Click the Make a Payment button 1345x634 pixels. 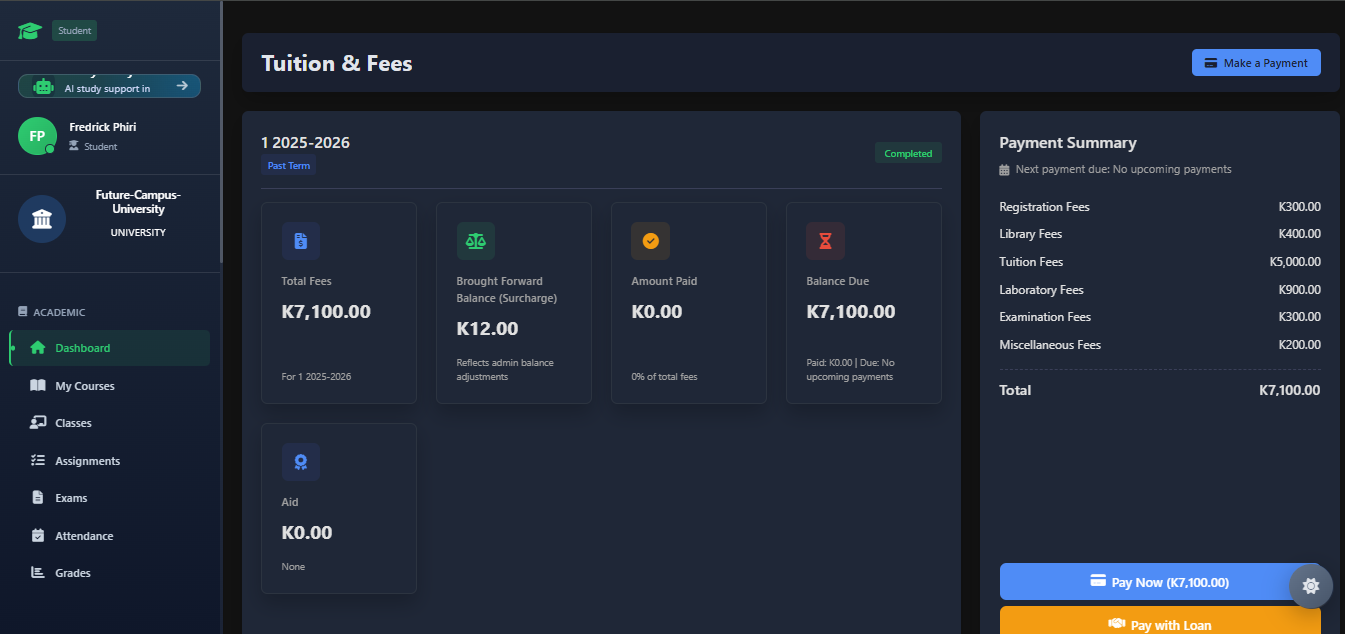coord(1256,63)
